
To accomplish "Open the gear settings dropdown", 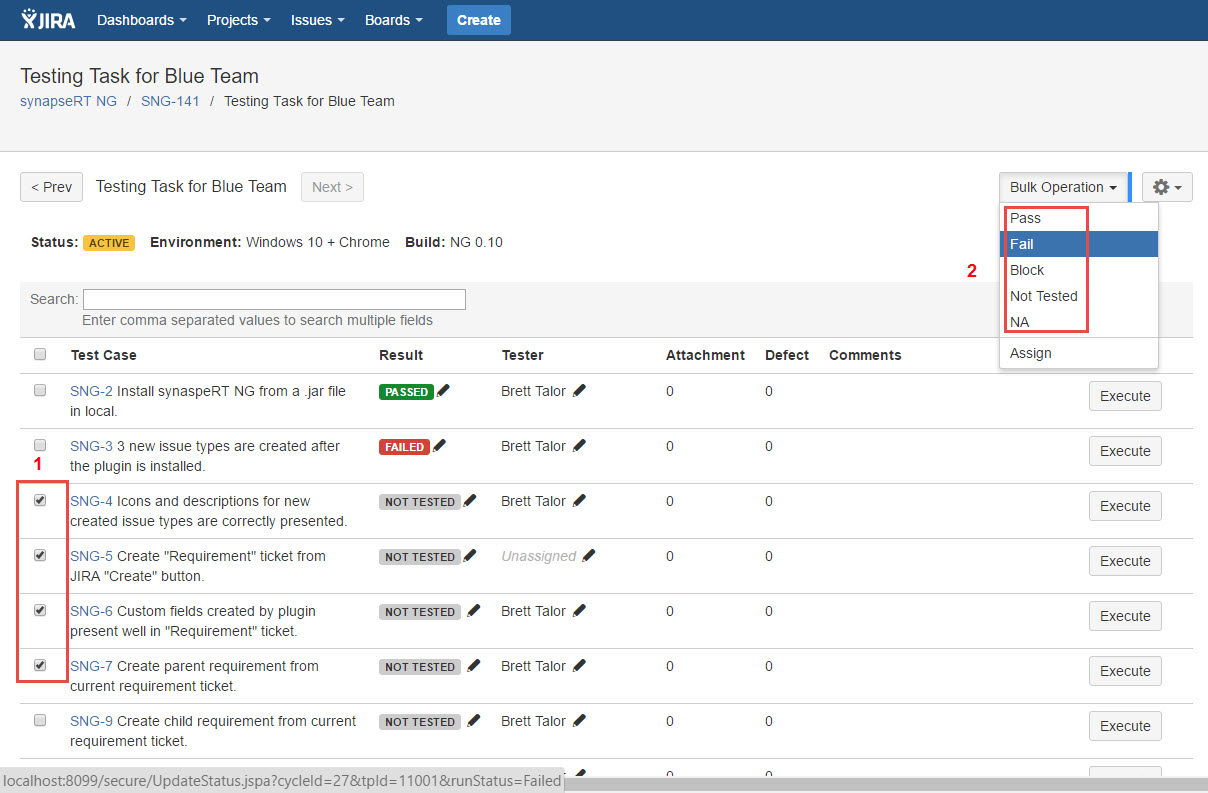I will pyautogui.click(x=1167, y=187).
